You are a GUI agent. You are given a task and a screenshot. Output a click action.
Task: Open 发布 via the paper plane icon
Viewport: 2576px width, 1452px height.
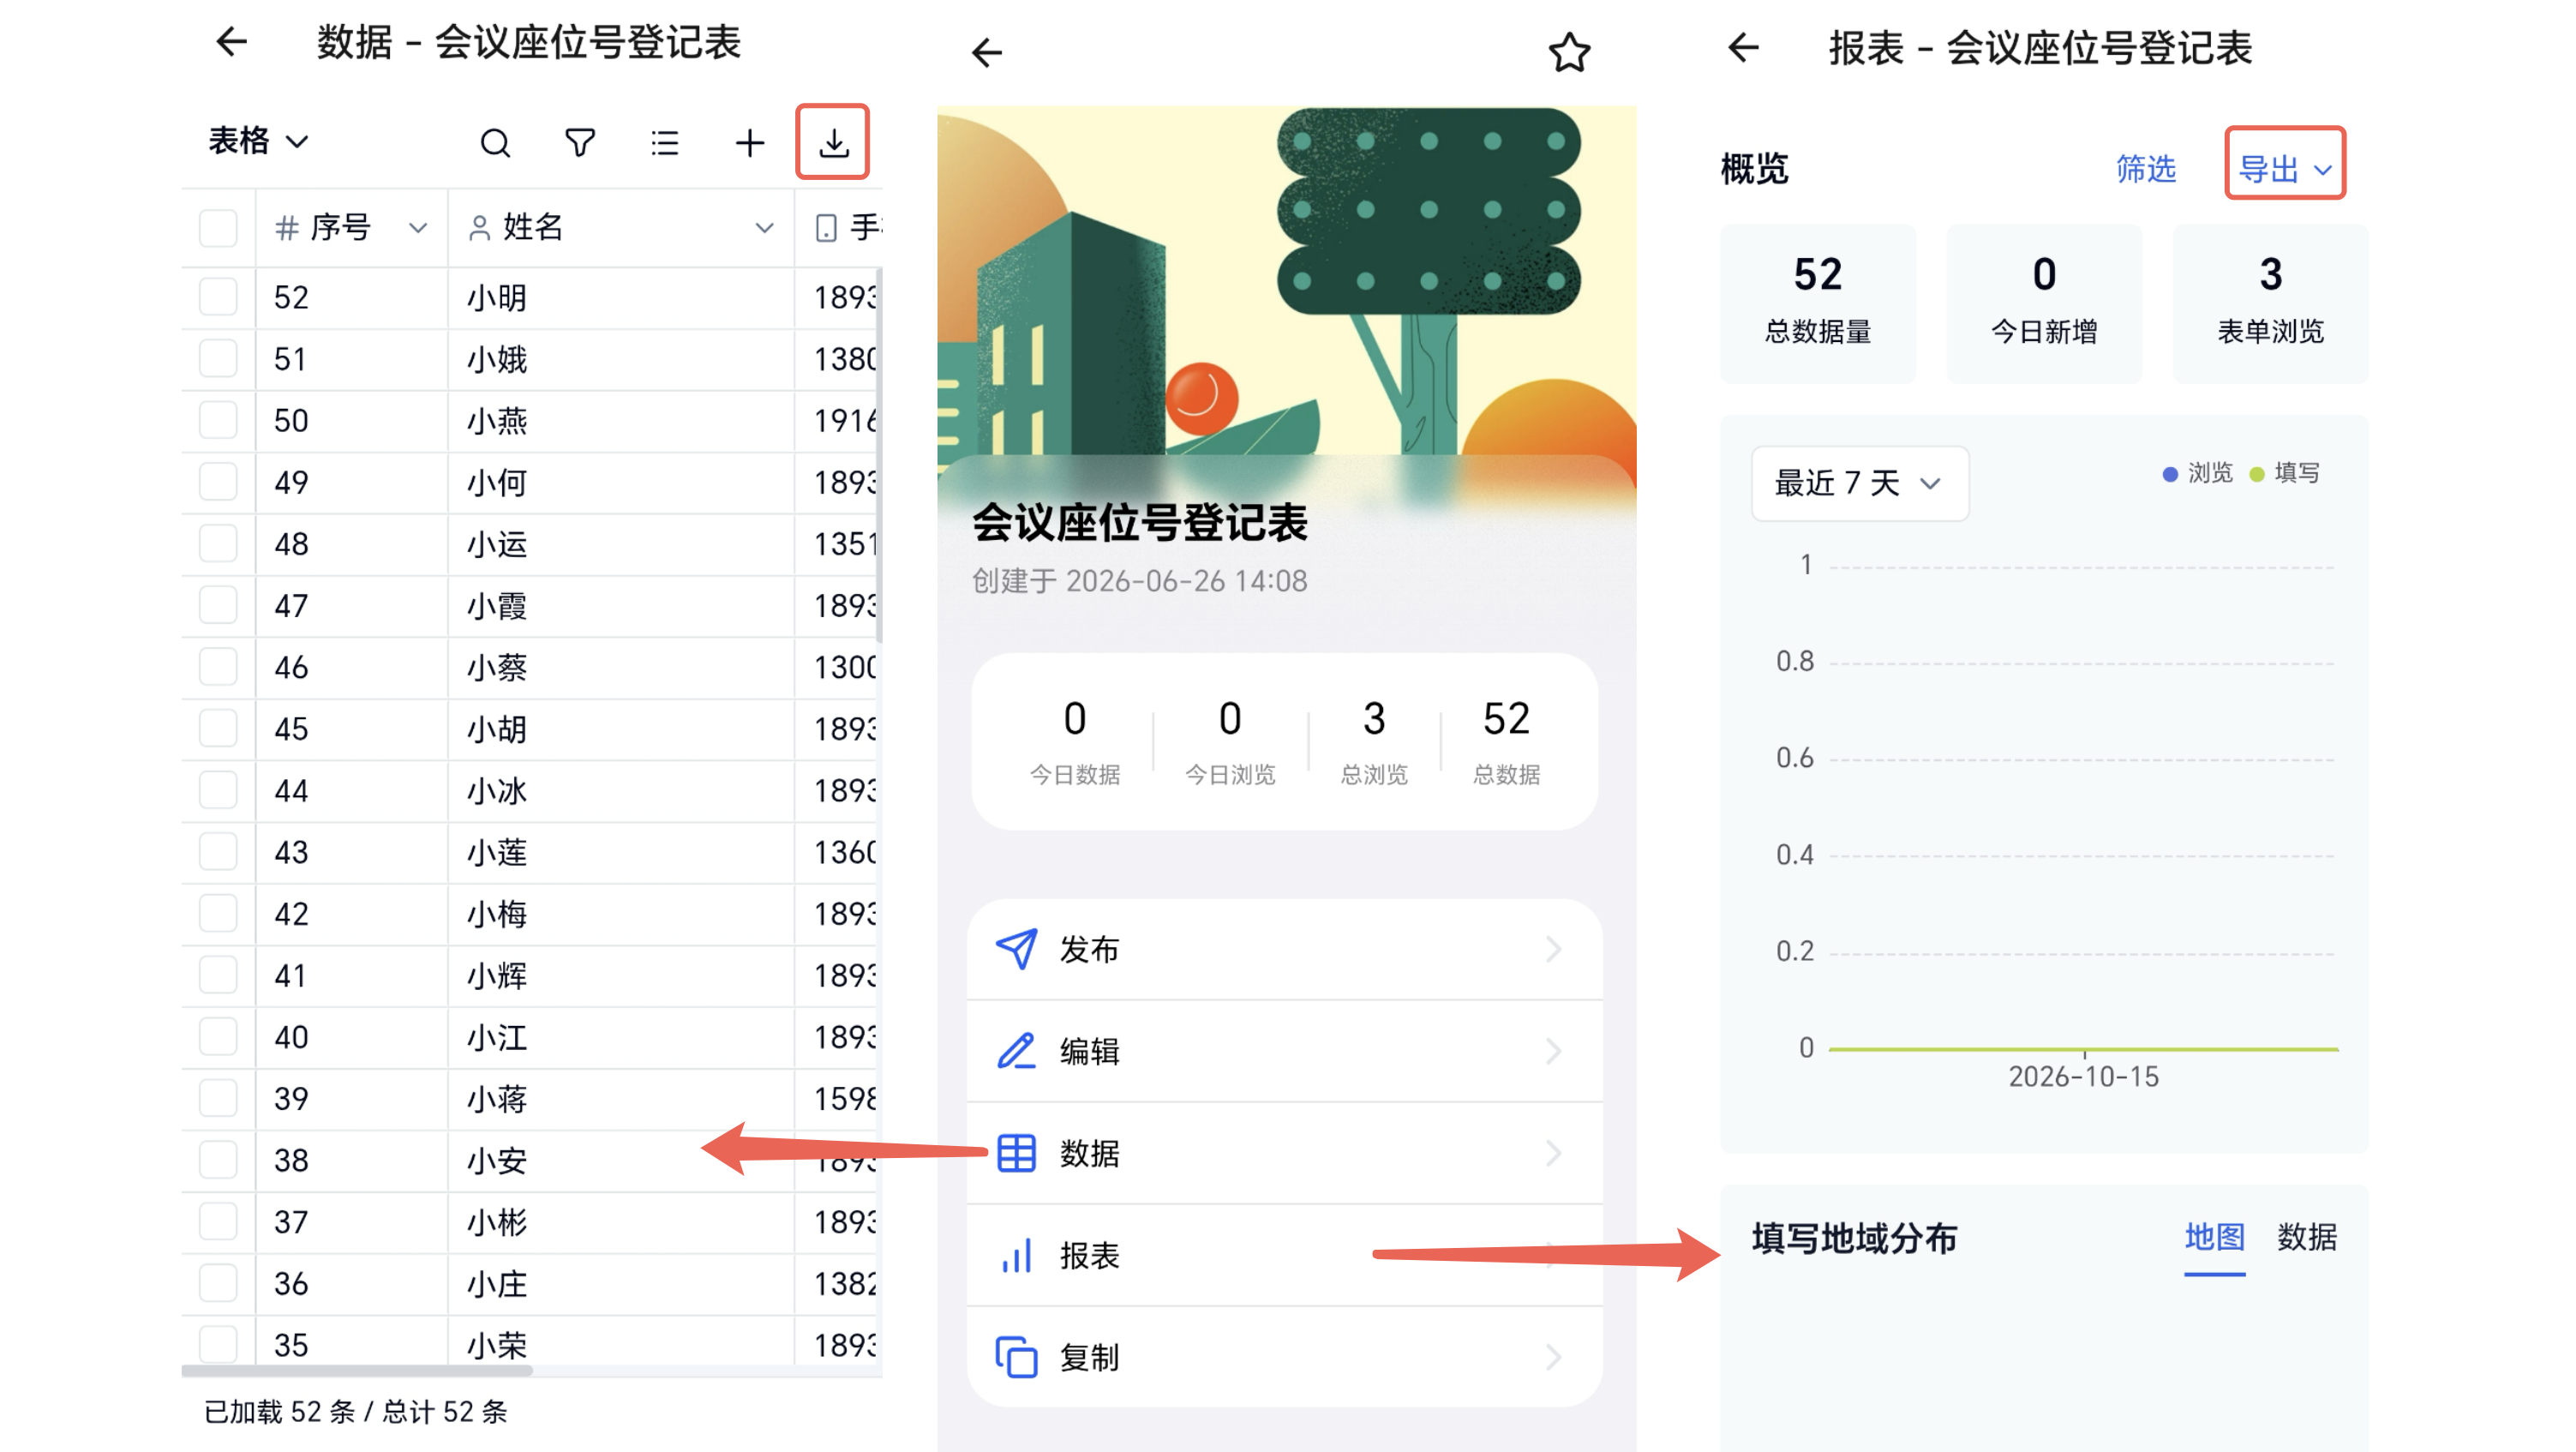(x=1017, y=949)
